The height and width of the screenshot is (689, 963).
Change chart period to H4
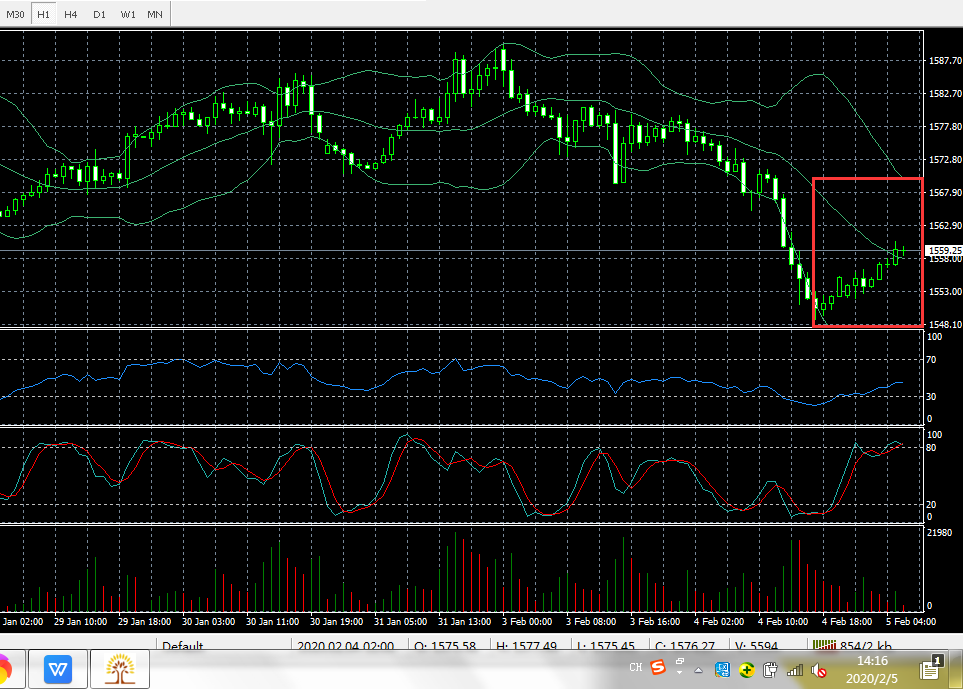coord(70,14)
